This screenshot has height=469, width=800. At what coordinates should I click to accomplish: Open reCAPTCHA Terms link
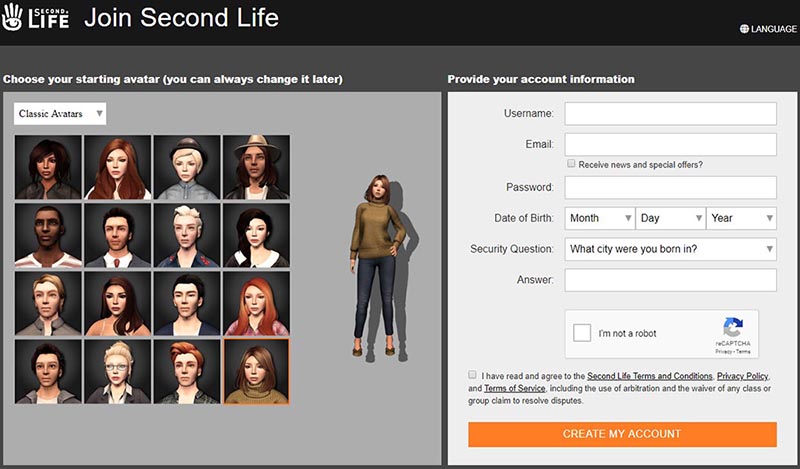[x=743, y=352]
